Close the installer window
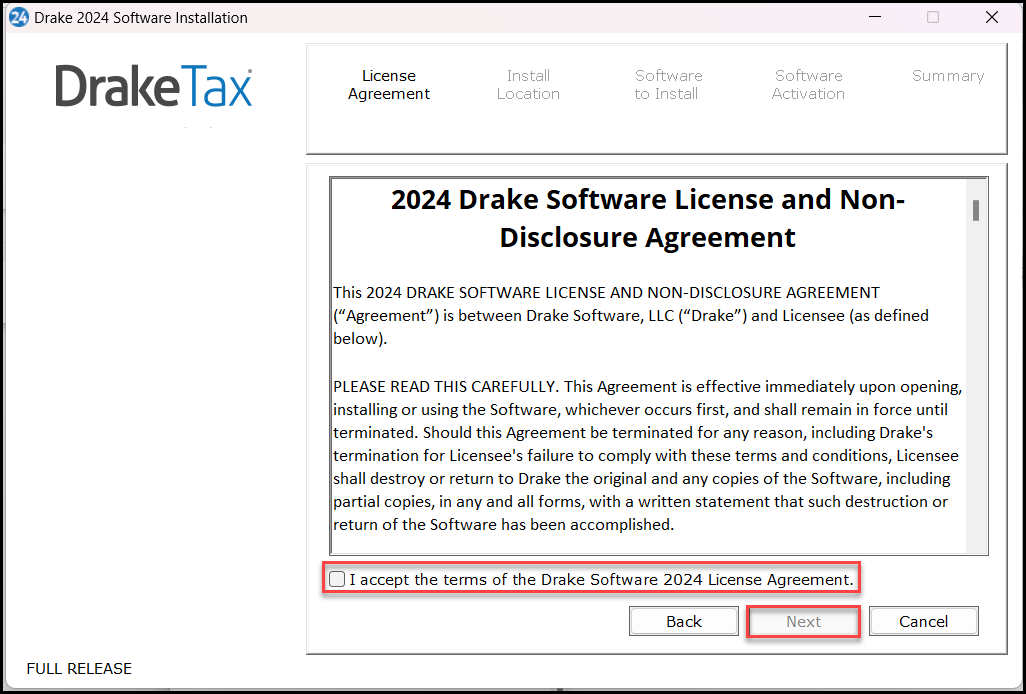Image resolution: width=1026 pixels, height=694 pixels. click(x=992, y=18)
